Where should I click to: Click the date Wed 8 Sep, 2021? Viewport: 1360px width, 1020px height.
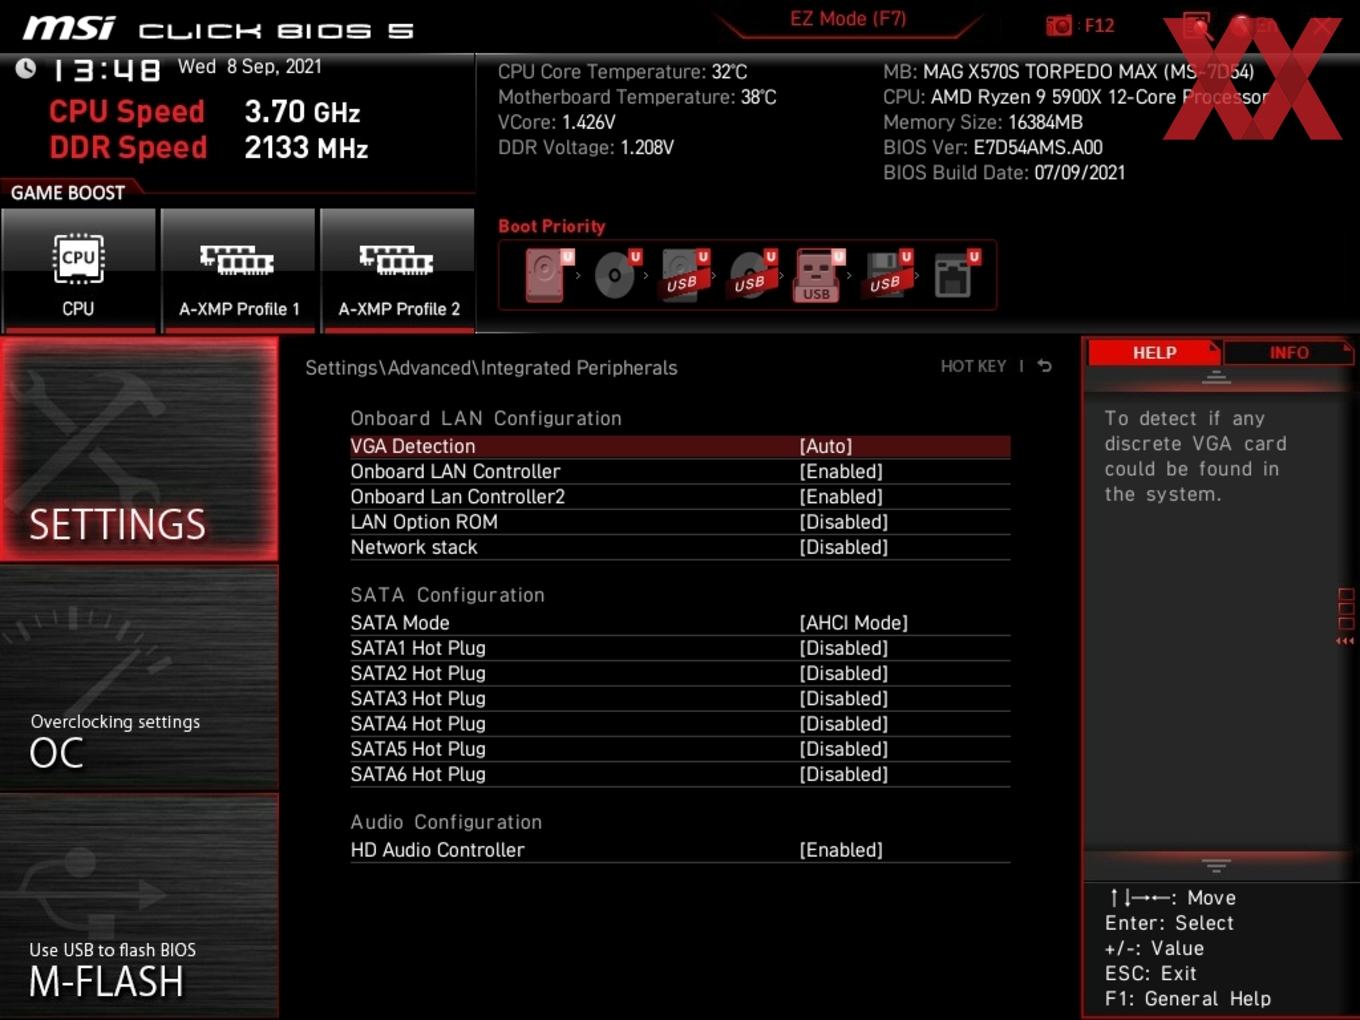(250, 67)
